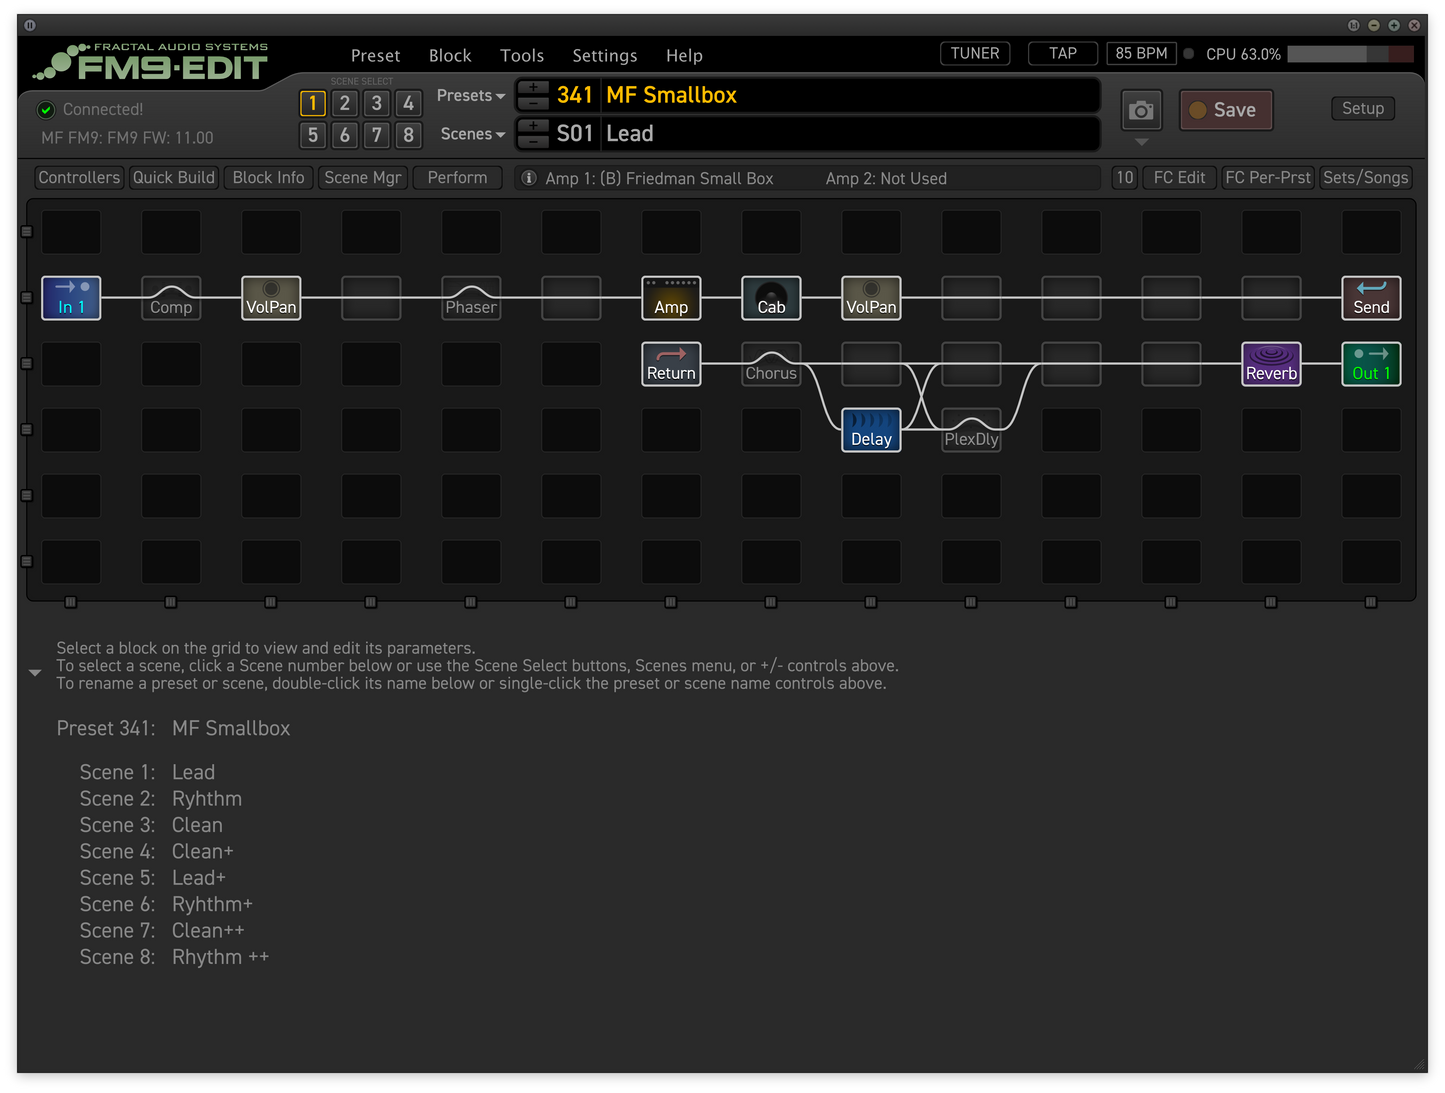
Task: Increment preset number with plus button
Action: [x=533, y=88]
